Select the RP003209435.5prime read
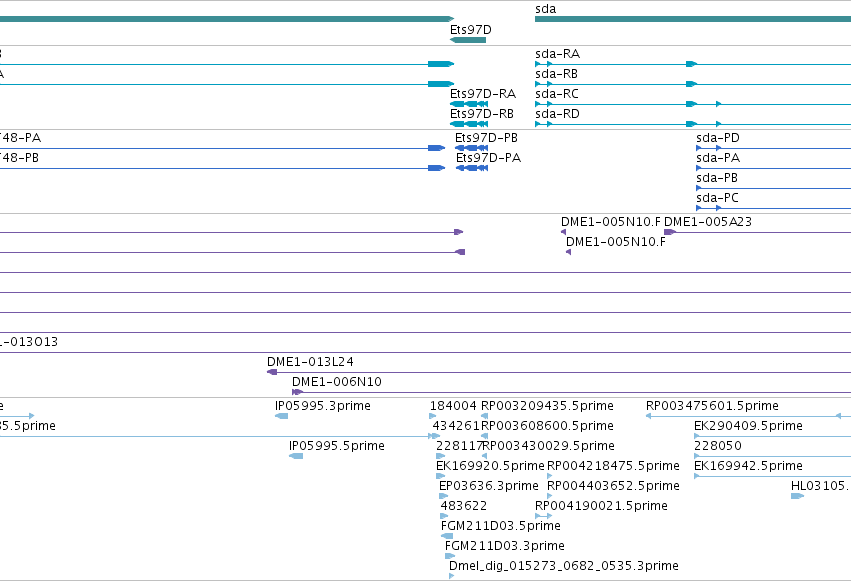This screenshot has height=581, width=851. click(x=485, y=416)
